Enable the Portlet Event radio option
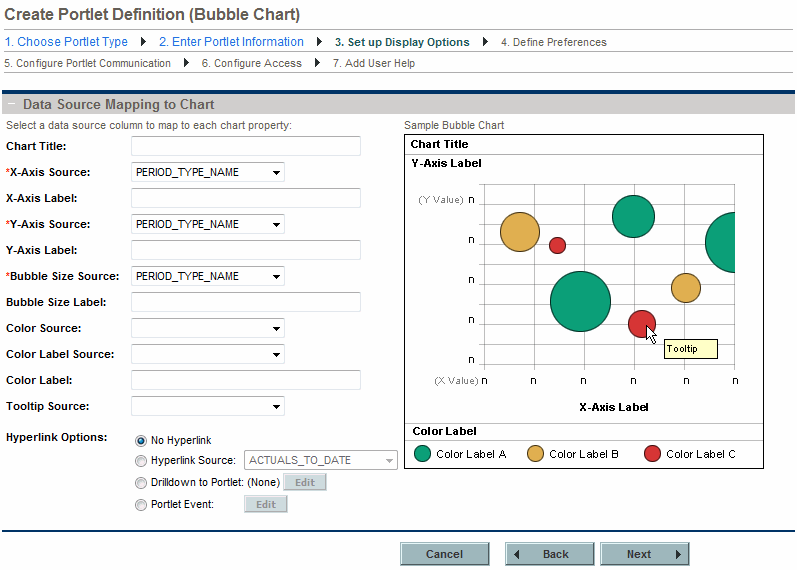This screenshot has width=797, height=570. pos(141,505)
